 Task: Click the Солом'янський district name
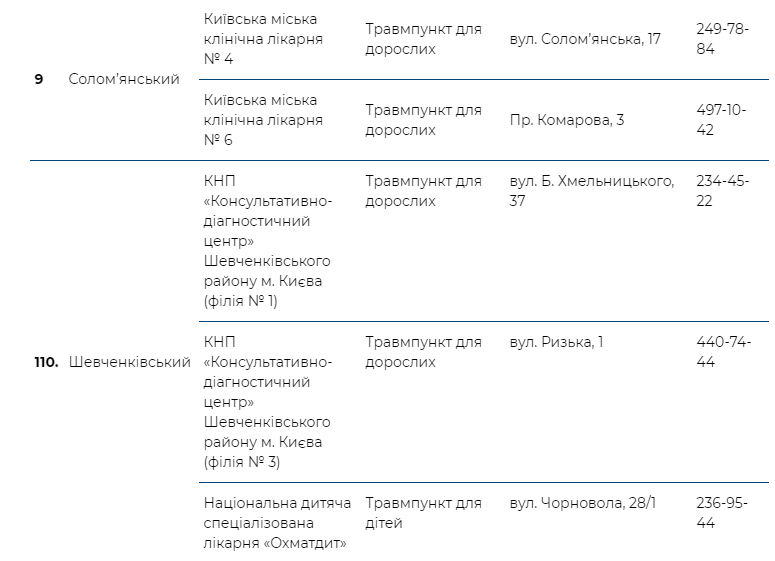click(124, 79)
